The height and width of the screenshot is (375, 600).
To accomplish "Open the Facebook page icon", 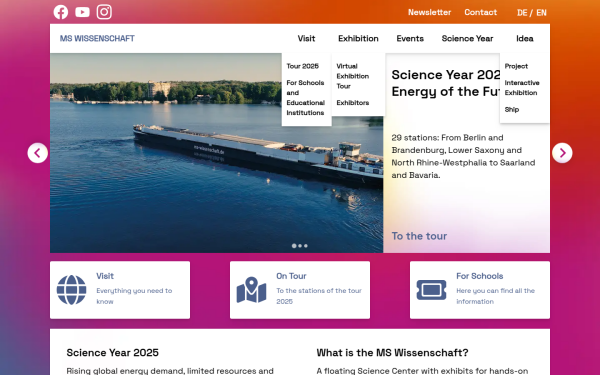I will point(60,12).
